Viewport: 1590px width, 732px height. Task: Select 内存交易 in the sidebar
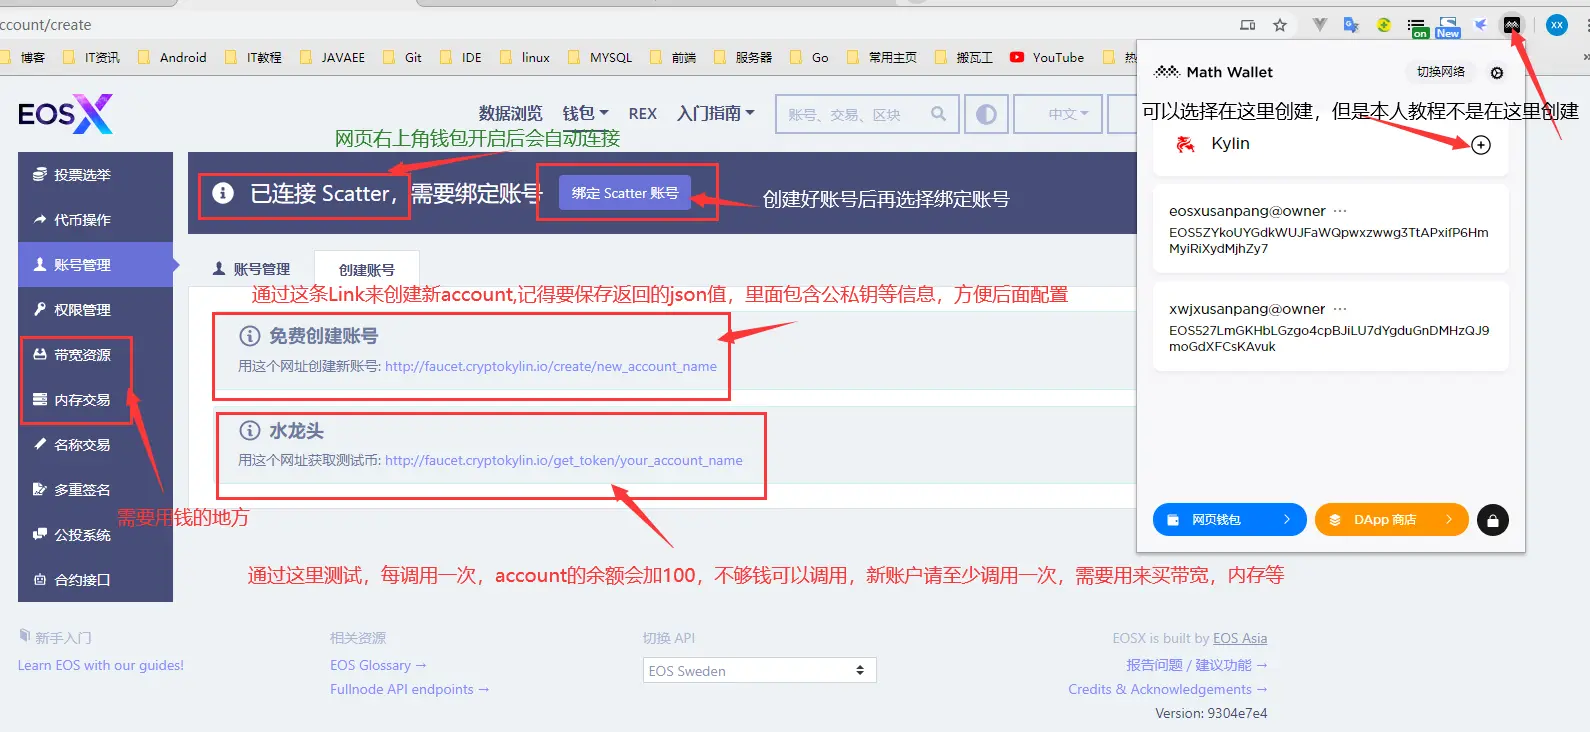[x=95, y=400]
